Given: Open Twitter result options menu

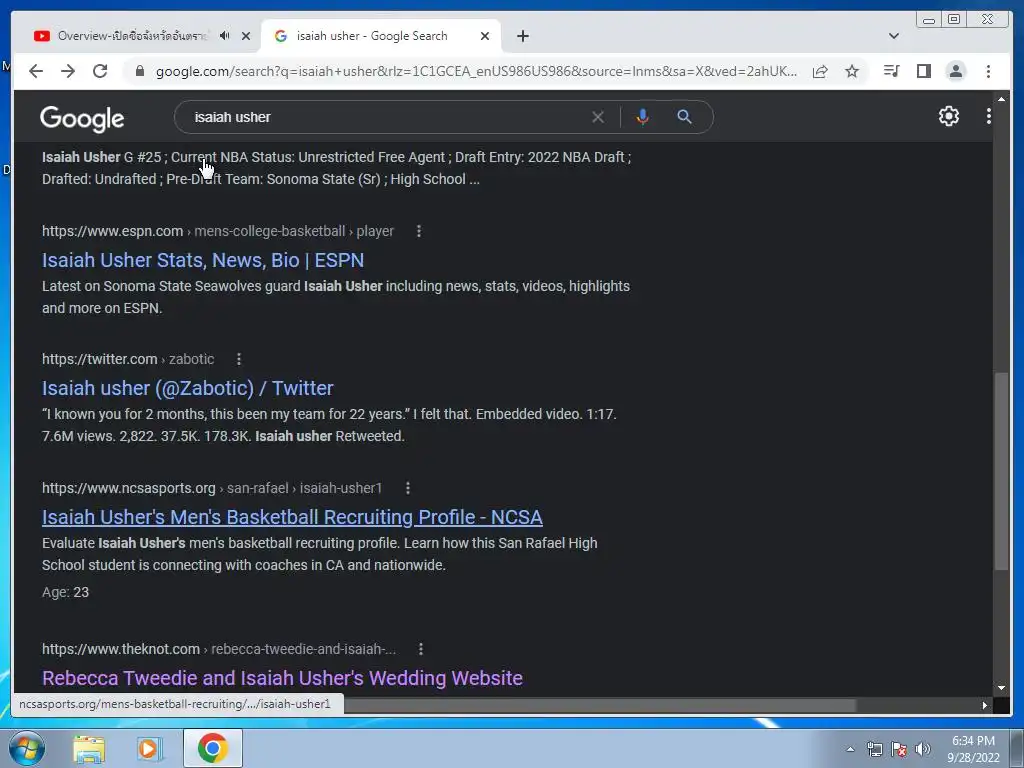Looking at the screenshot, I should (239, 359).
